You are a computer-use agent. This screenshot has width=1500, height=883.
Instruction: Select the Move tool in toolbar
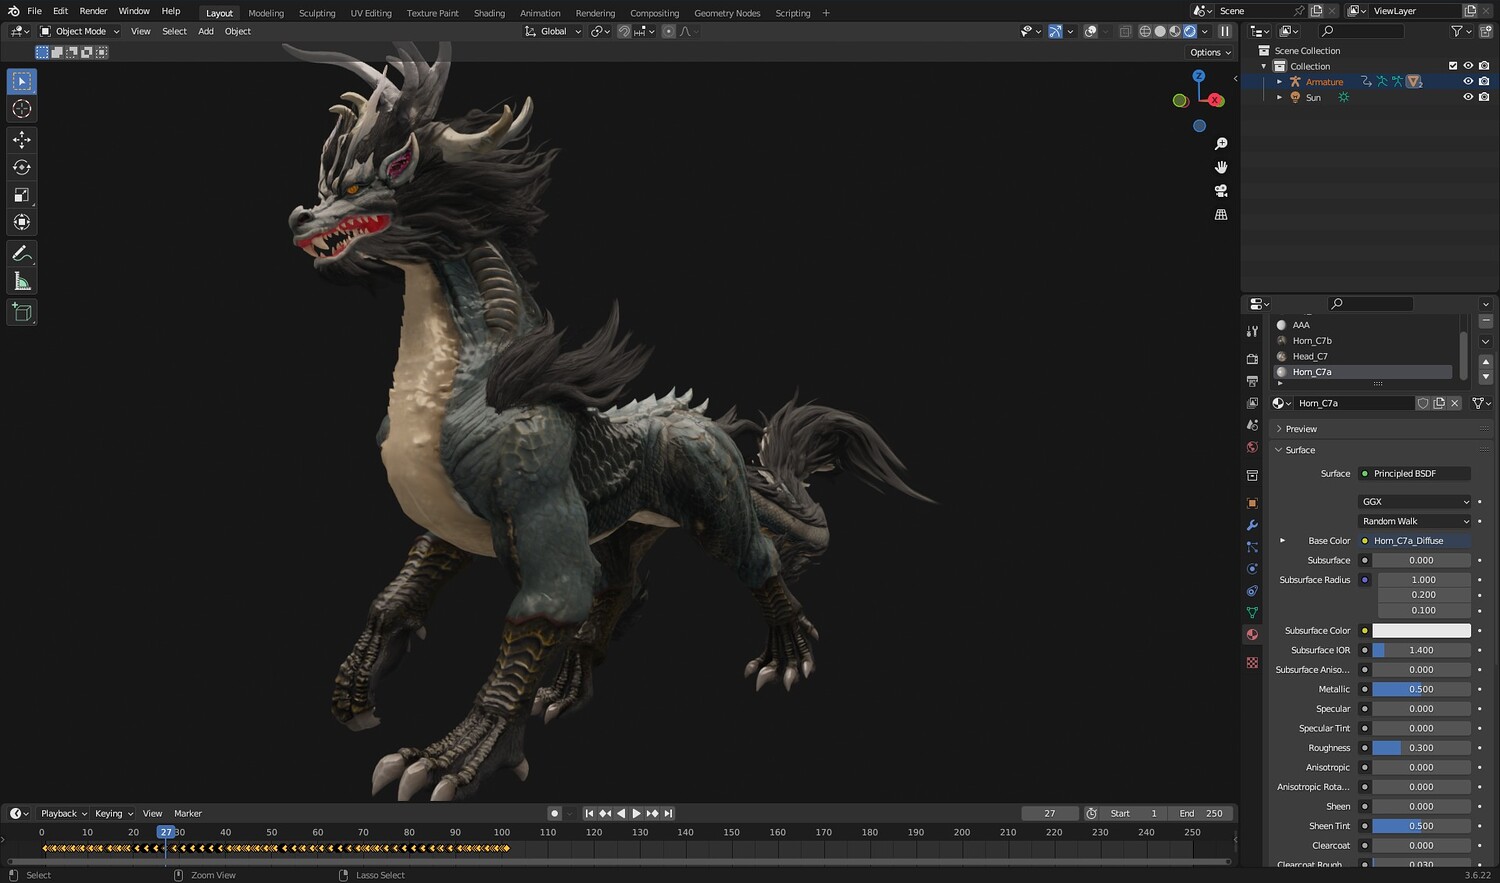point(22,139)
